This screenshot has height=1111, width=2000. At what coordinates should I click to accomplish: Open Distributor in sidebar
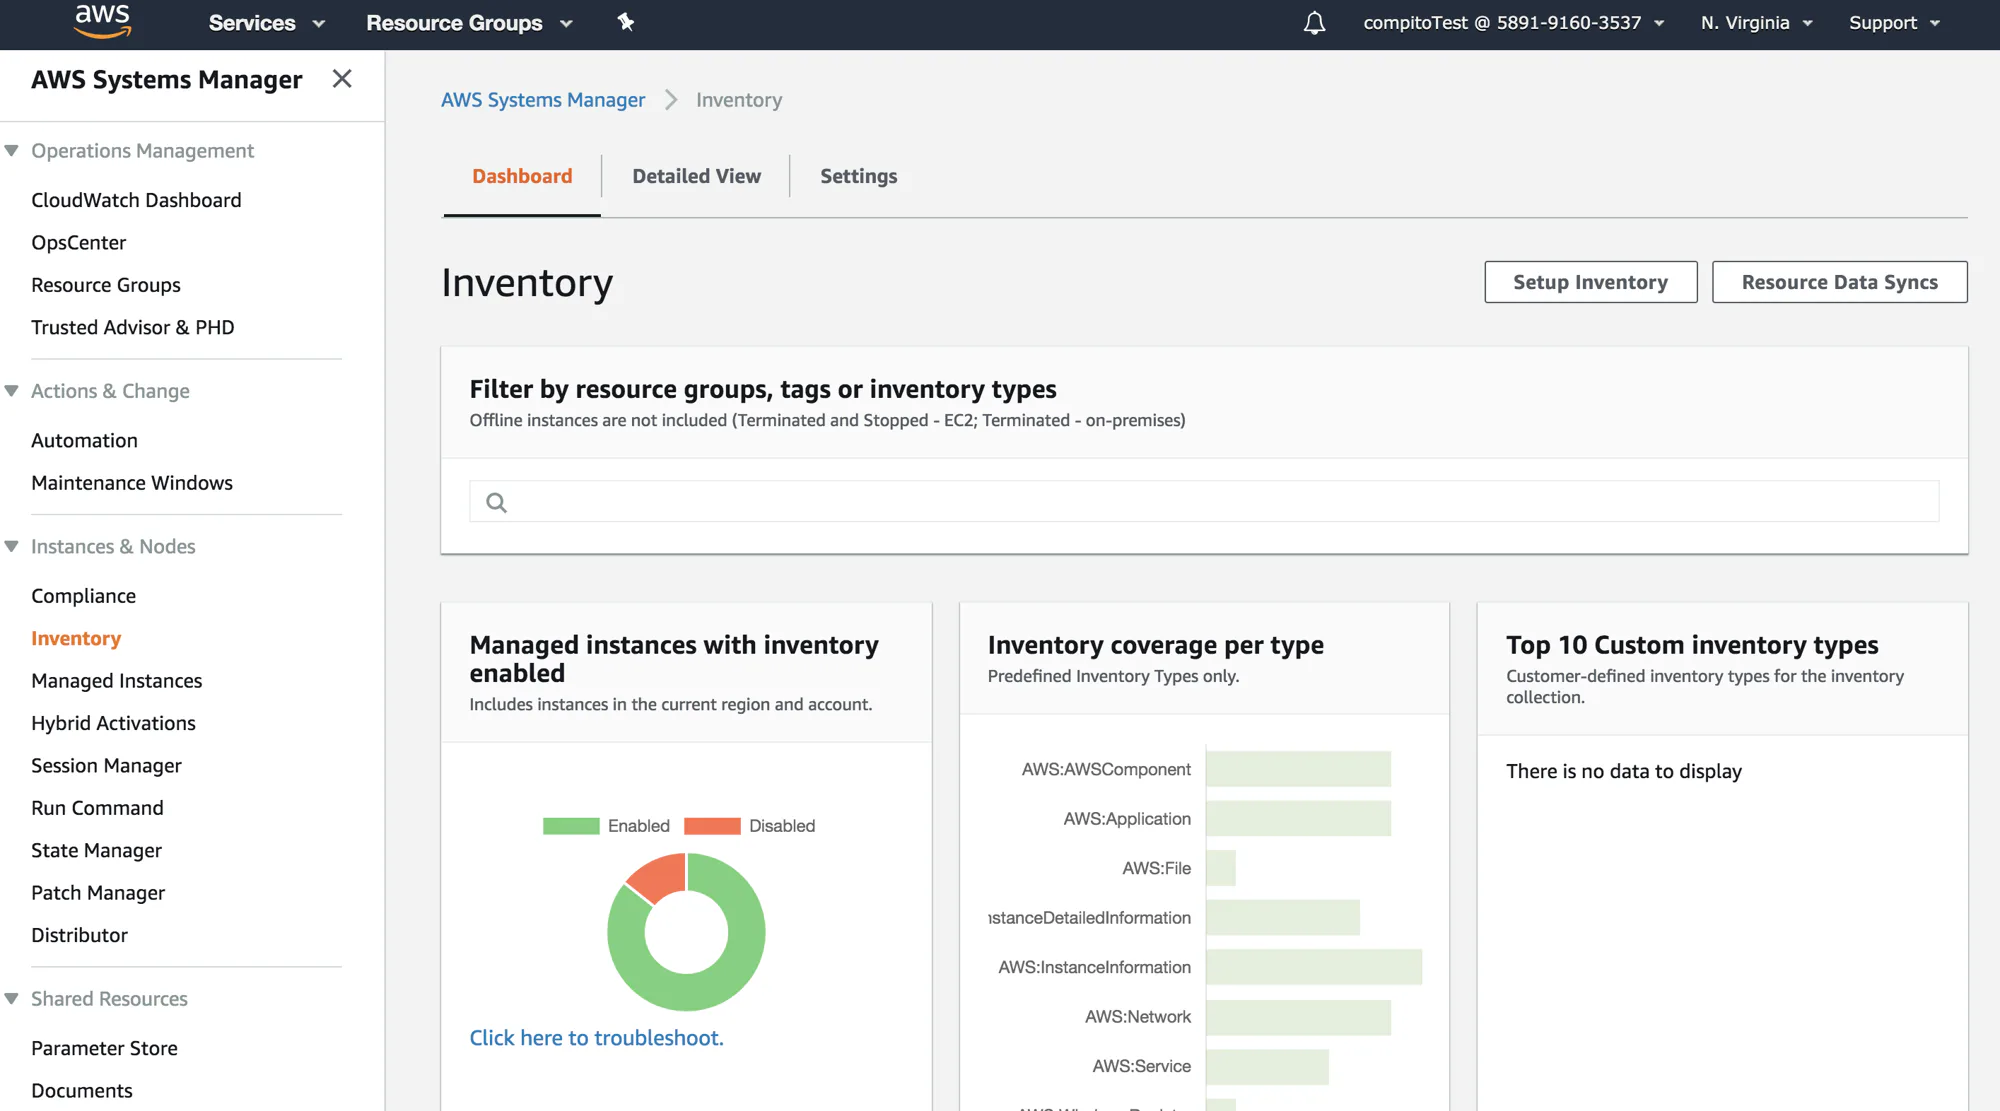(79, 936)
